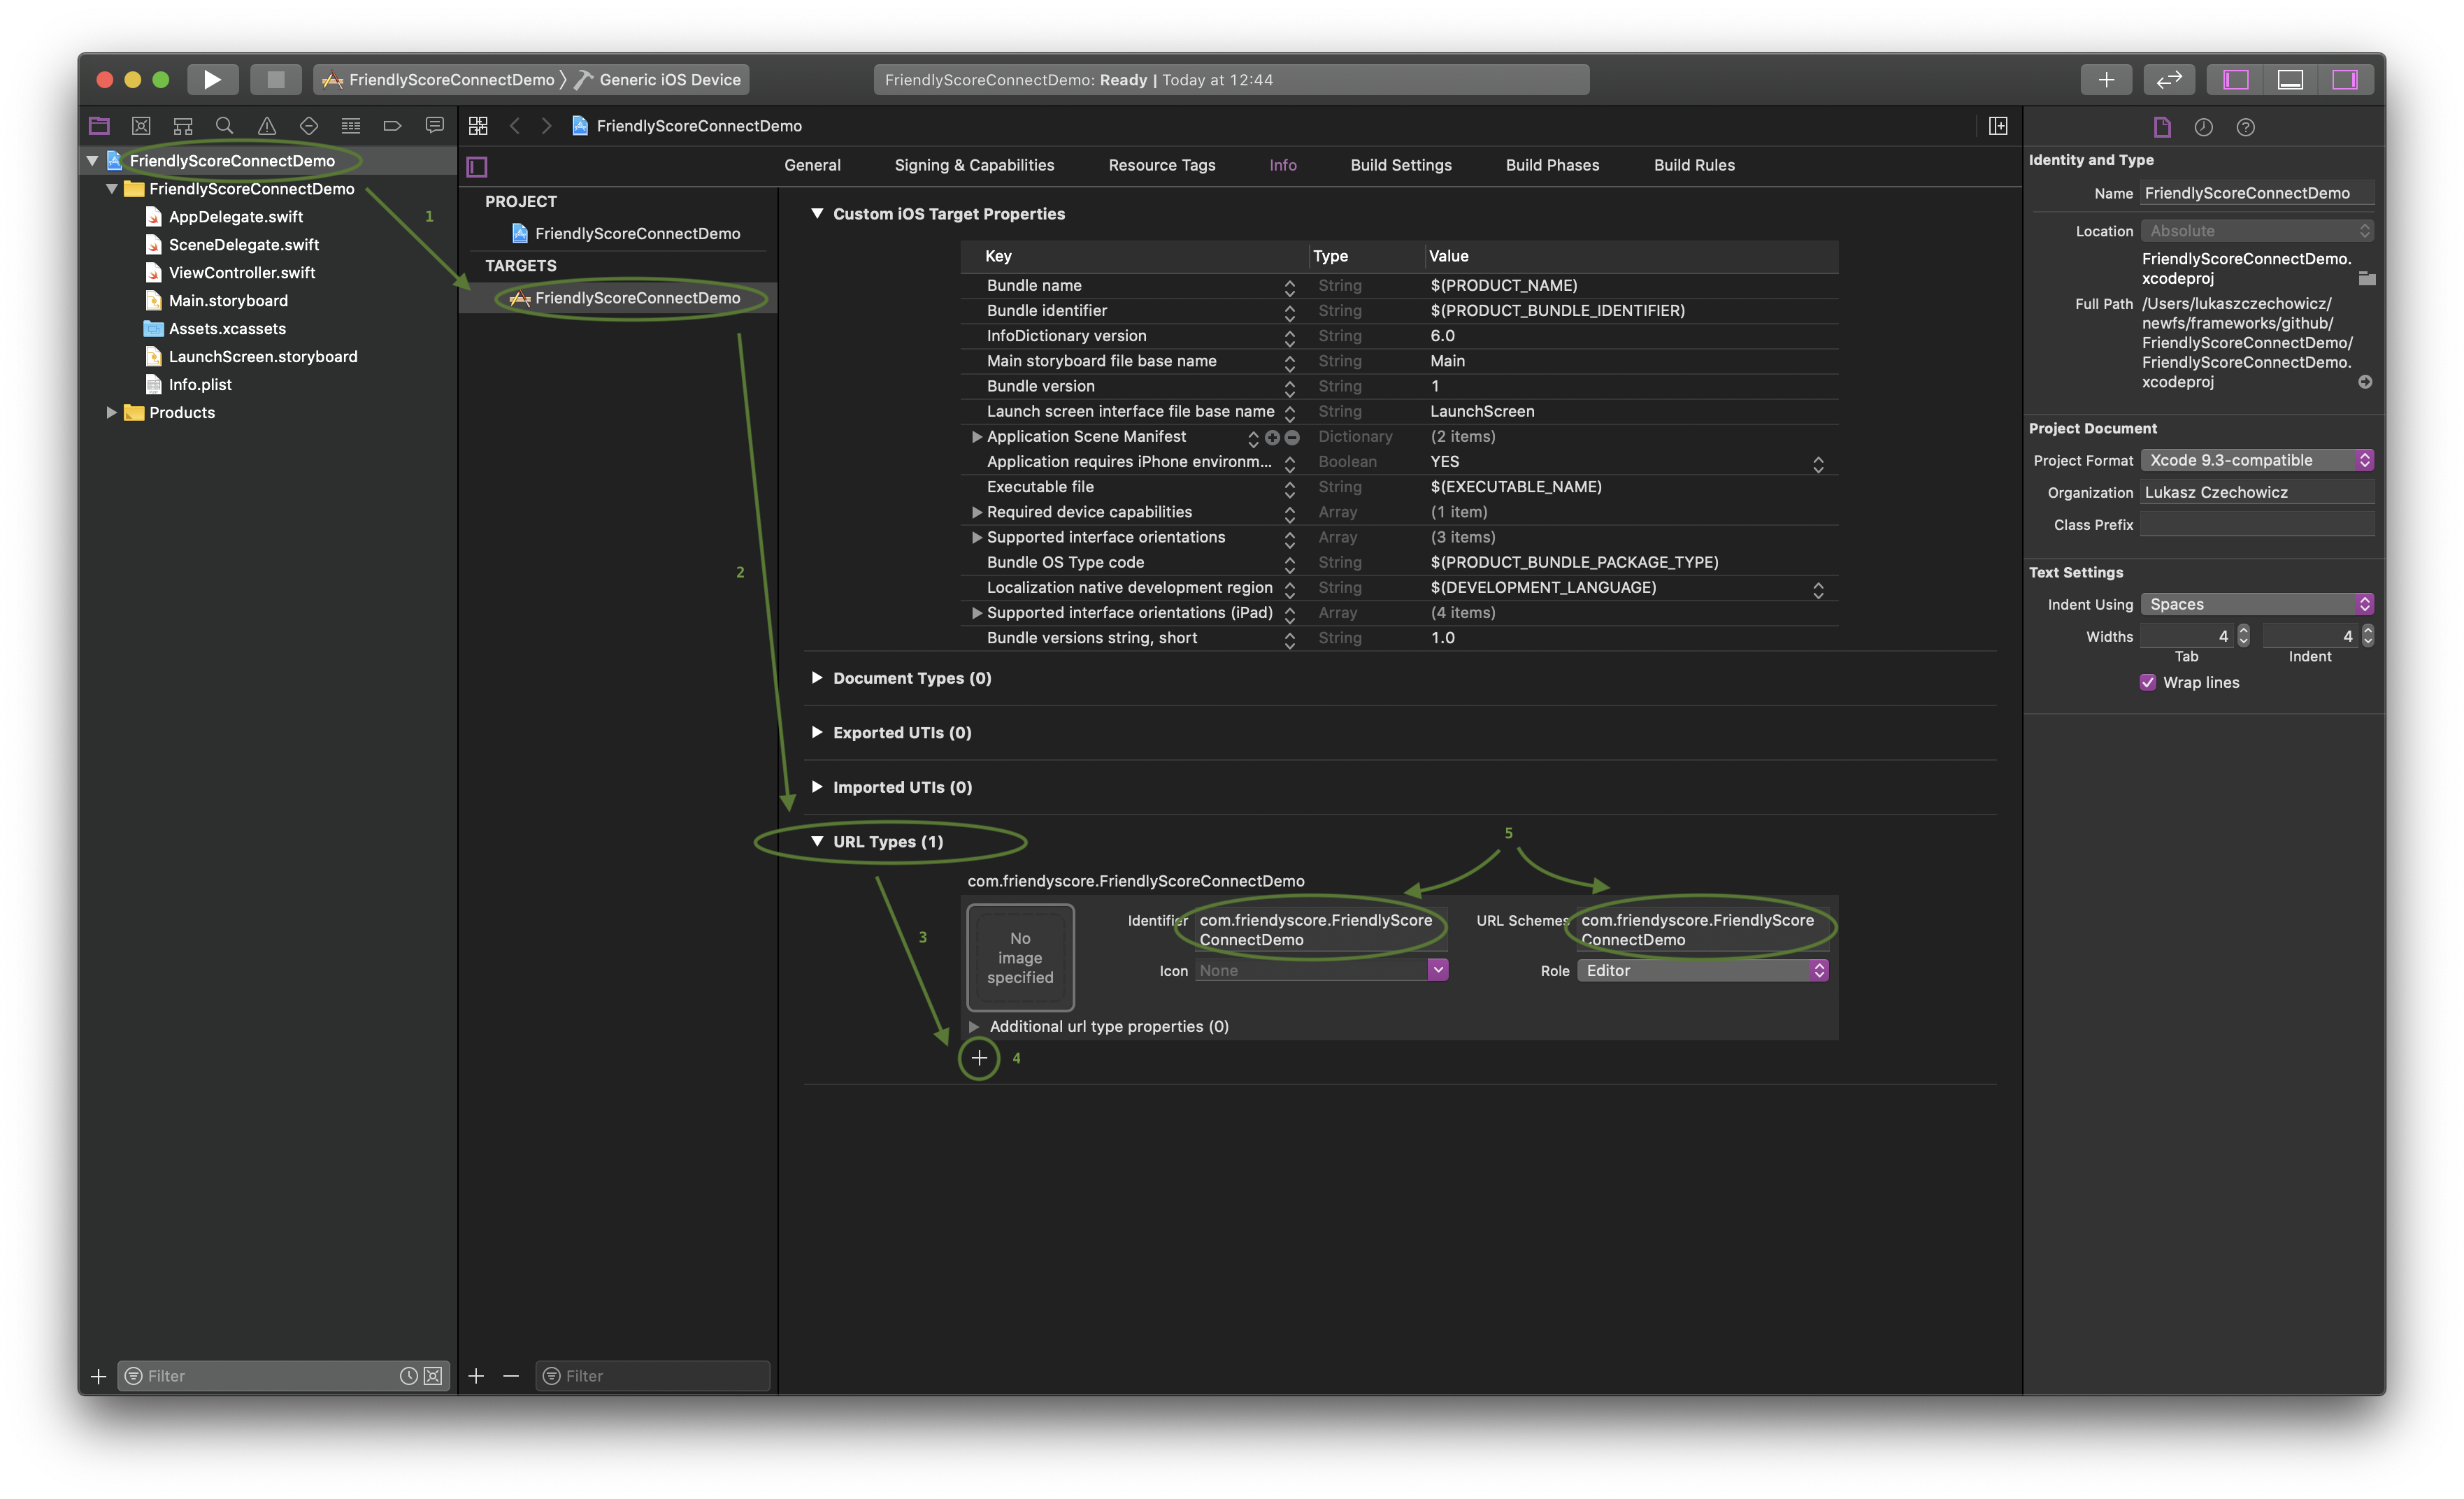Click plus to add a new target
This screenshot has width=2464, height=1499.
tap(476, 1376)
